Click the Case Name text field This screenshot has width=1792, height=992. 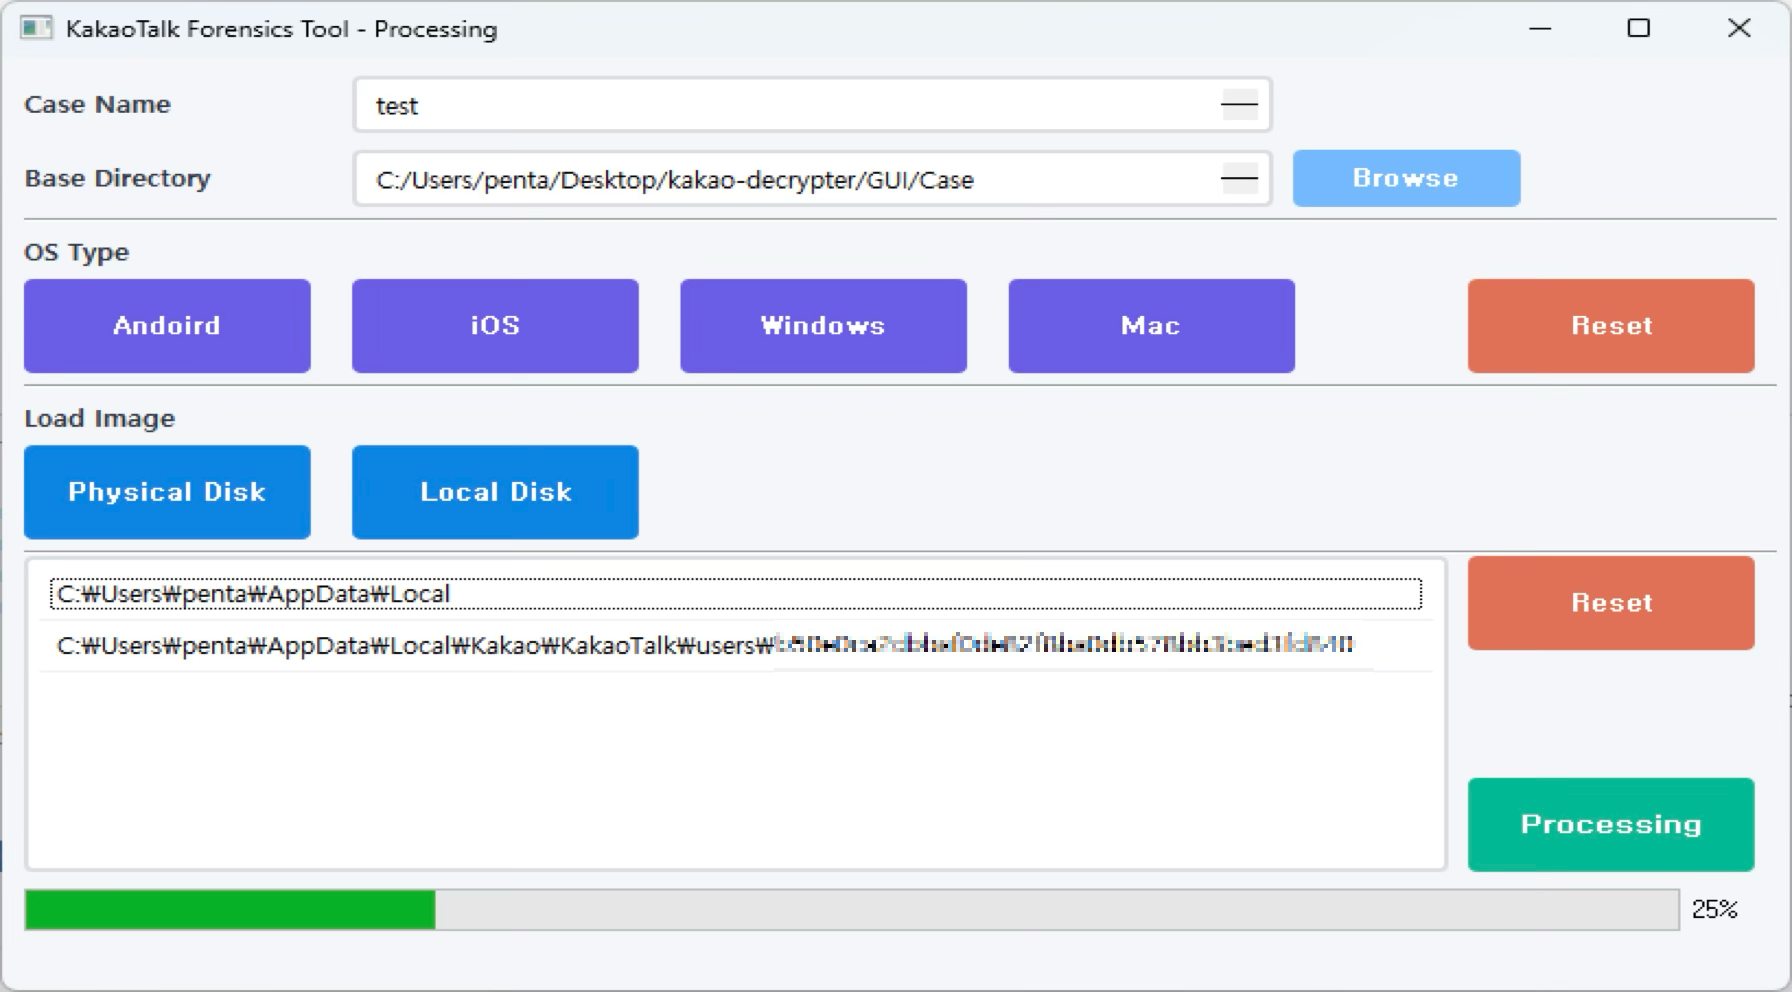pyautogui.click(x=812, y=105)
